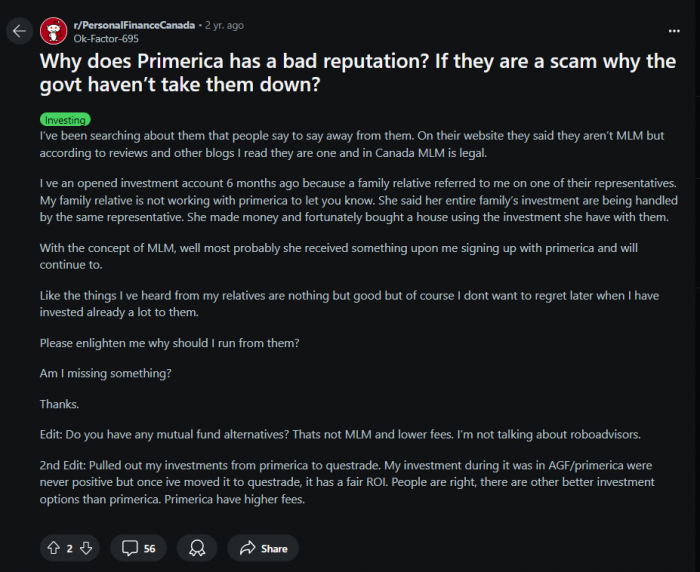
Task: Click the 'Edit: mutual fund alternatives' paragraph
Action: tap(340, 434)
